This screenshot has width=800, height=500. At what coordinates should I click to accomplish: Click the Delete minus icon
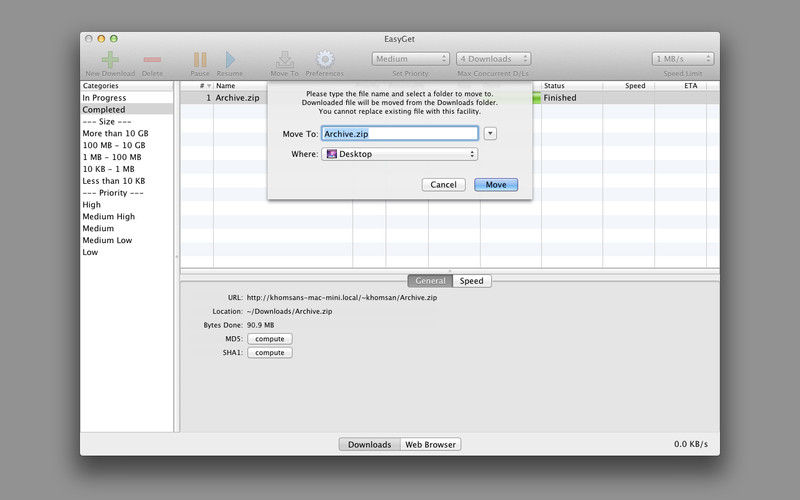pos(152,60)
